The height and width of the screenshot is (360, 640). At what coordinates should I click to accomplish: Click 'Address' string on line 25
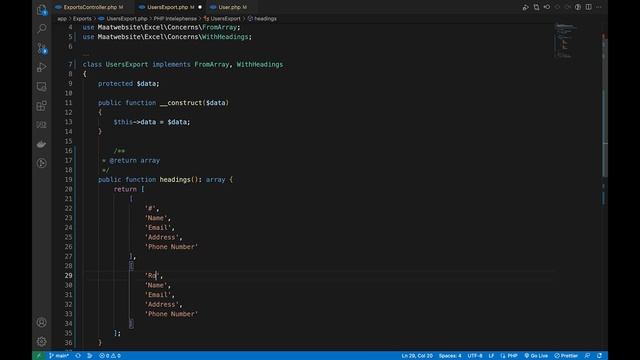pos(162,237)
